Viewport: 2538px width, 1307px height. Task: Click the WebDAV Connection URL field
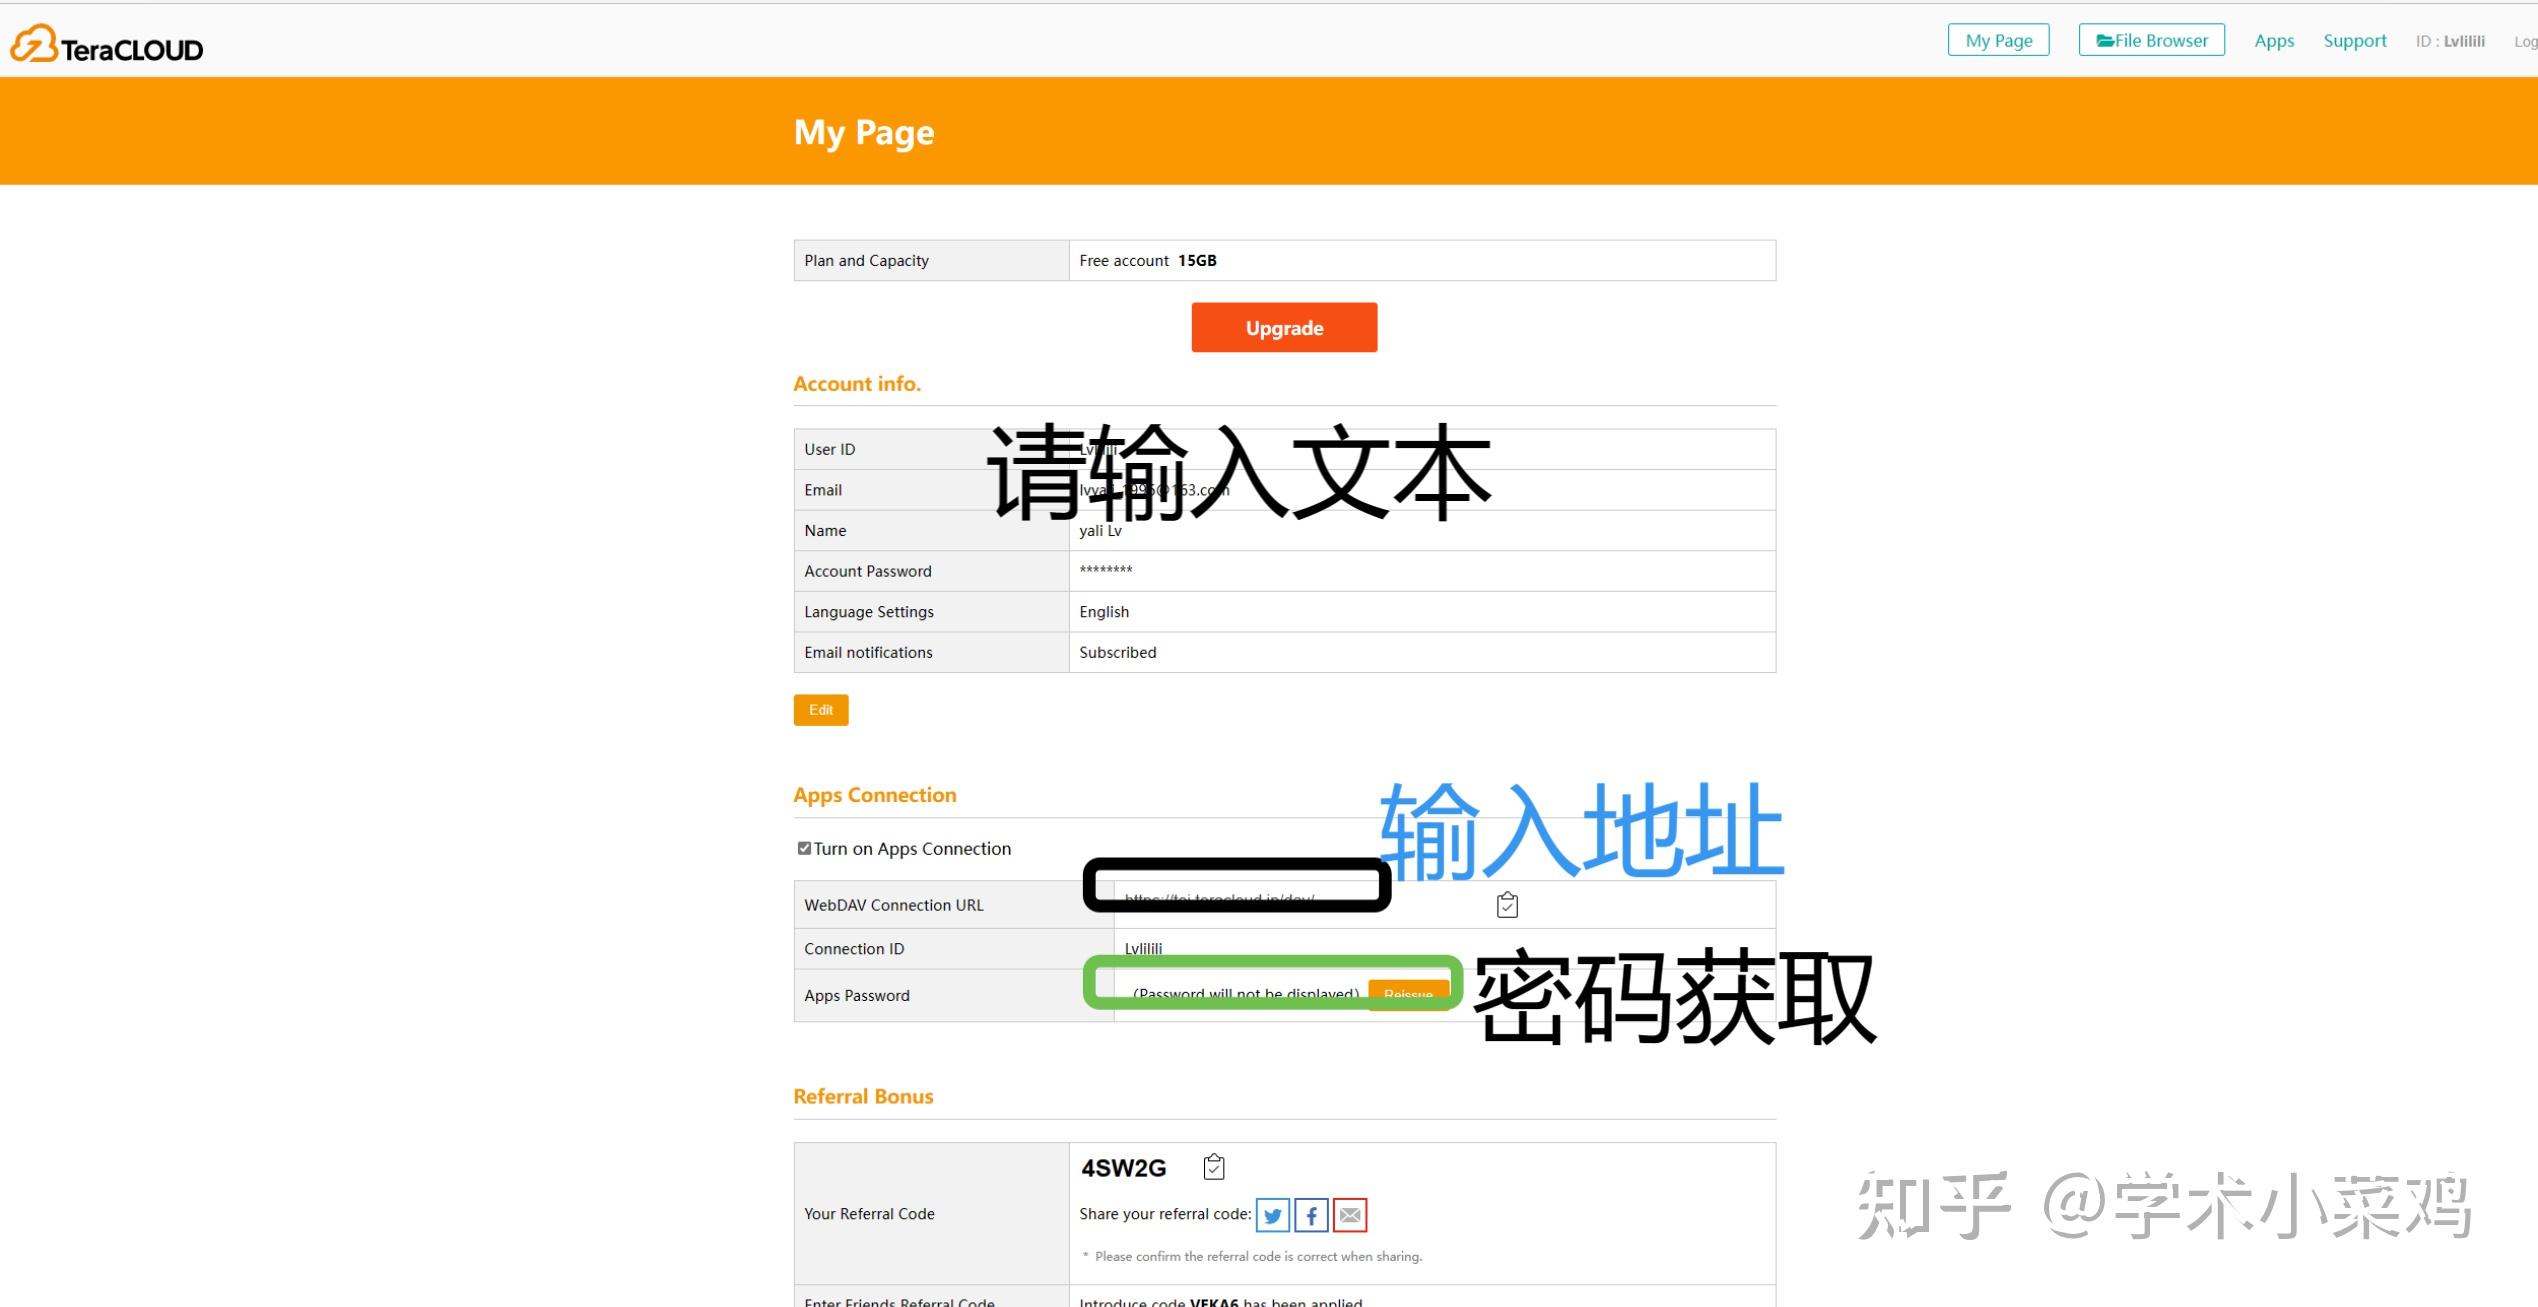point(1220,899)
